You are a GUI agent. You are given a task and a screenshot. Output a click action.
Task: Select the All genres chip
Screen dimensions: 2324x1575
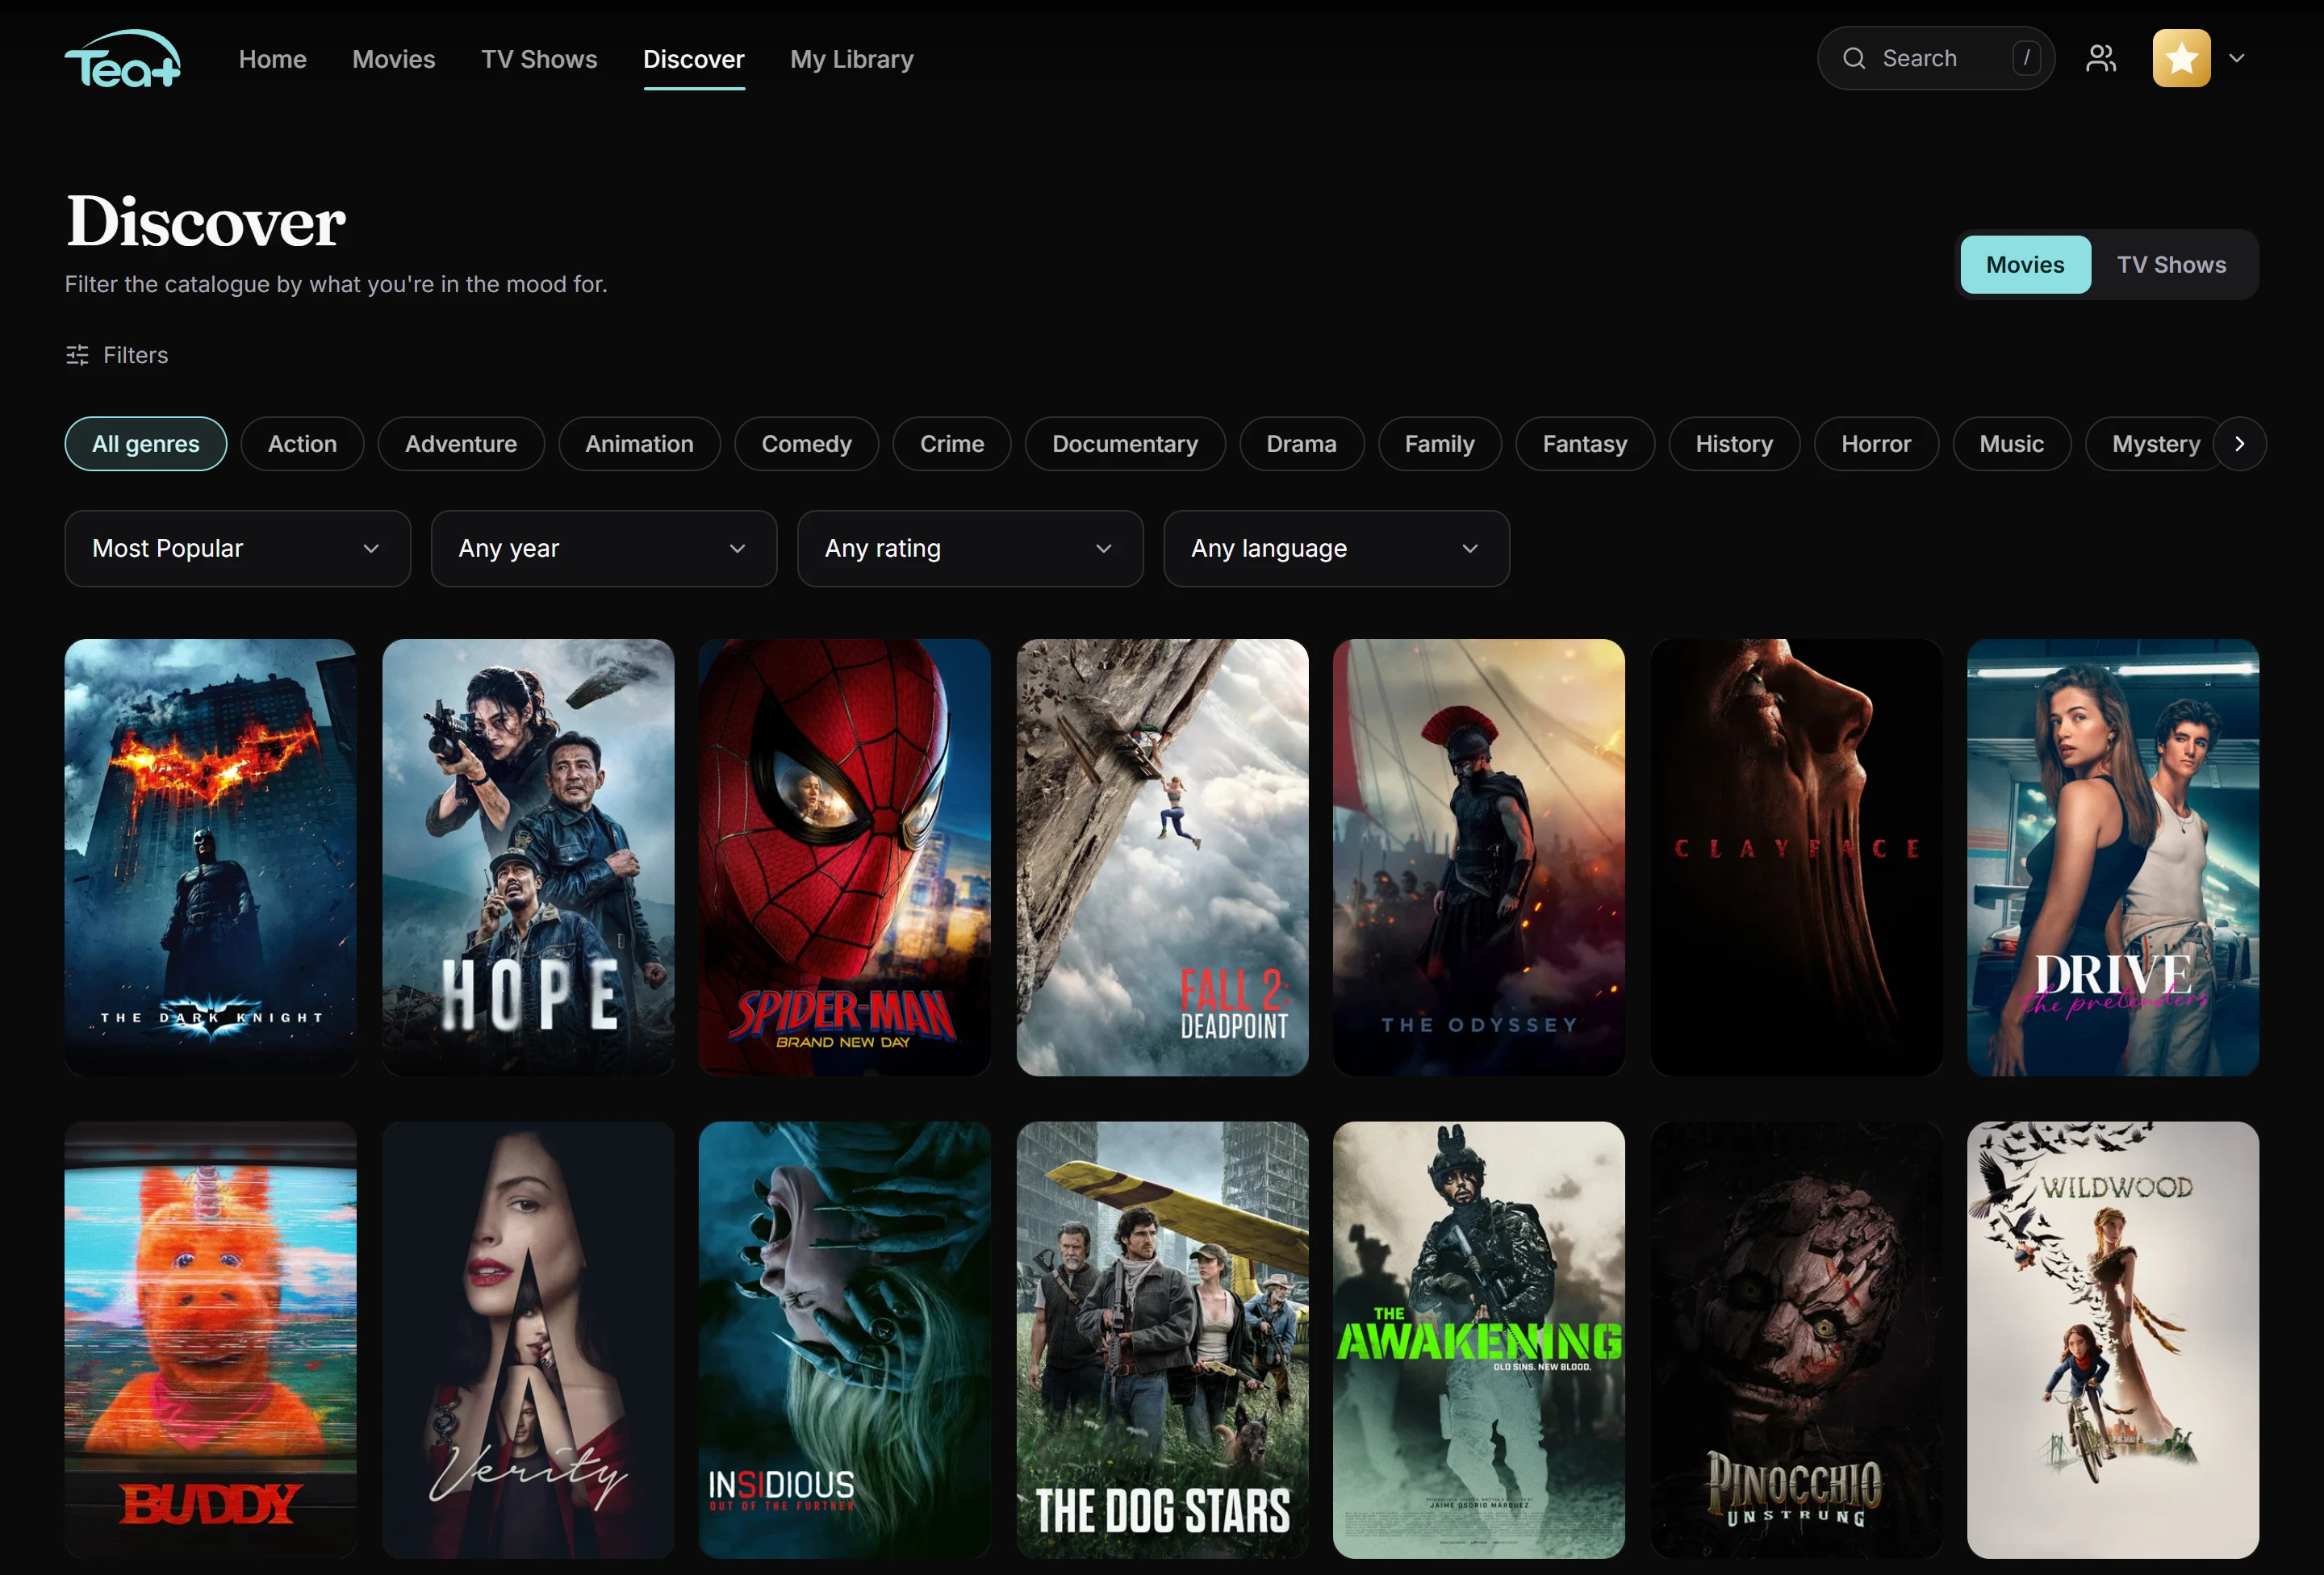pos(146,443)
